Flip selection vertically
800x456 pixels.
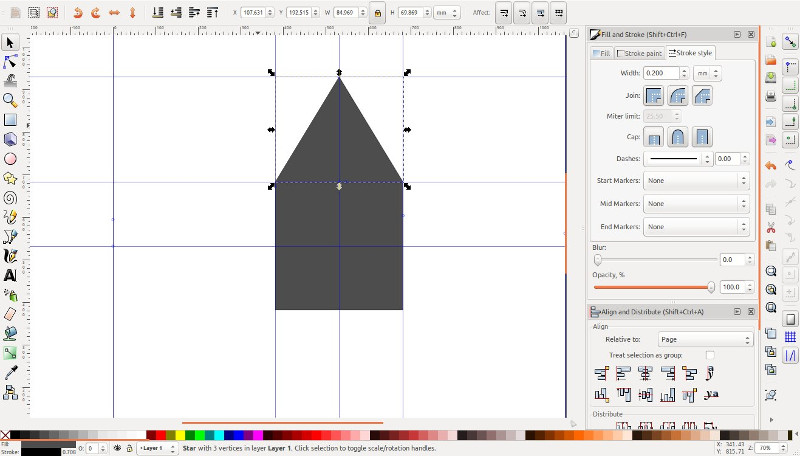(132, 12)
